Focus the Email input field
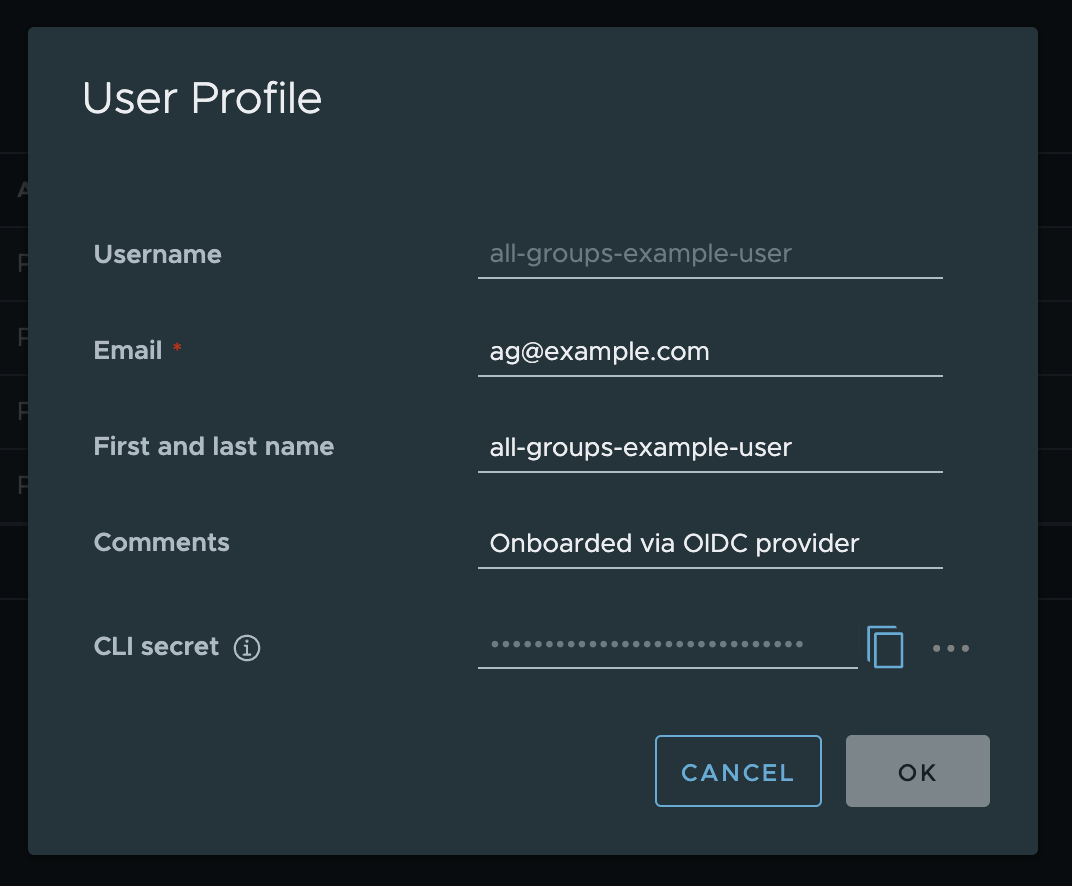This screenshot has width=1072, height=886. click(710, 352)
